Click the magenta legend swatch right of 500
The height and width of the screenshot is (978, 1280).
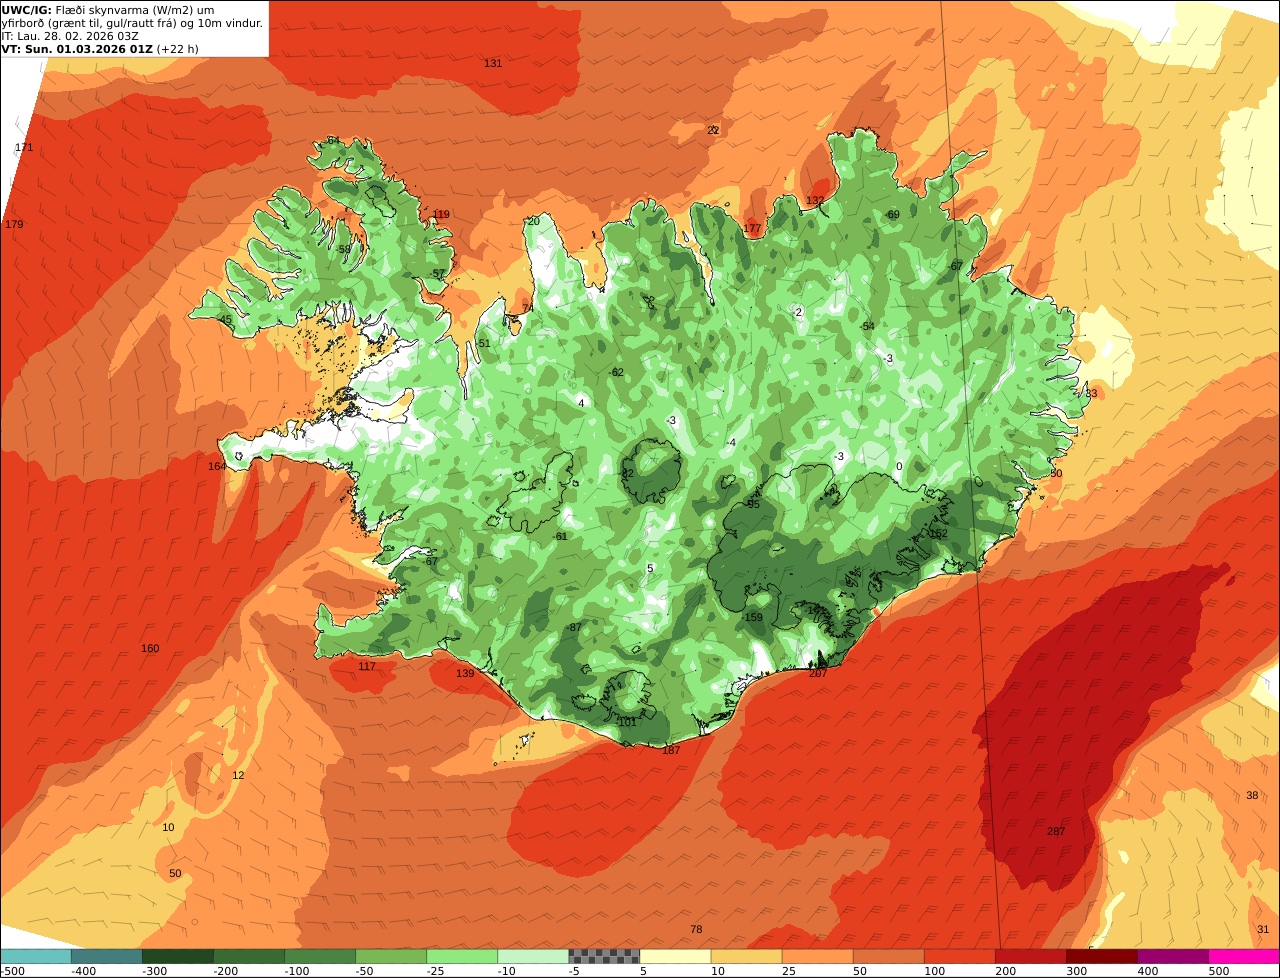[1244, 957]
